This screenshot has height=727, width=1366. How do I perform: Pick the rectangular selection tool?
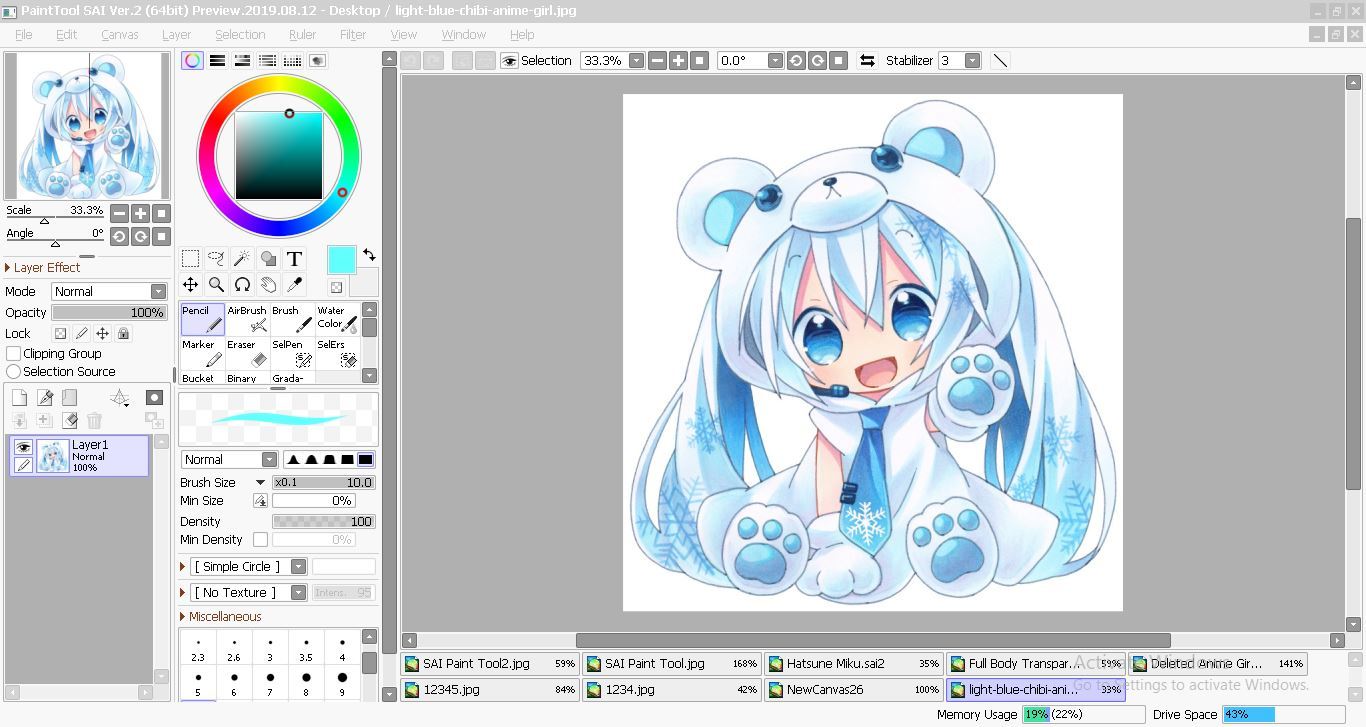pos(190,259)
